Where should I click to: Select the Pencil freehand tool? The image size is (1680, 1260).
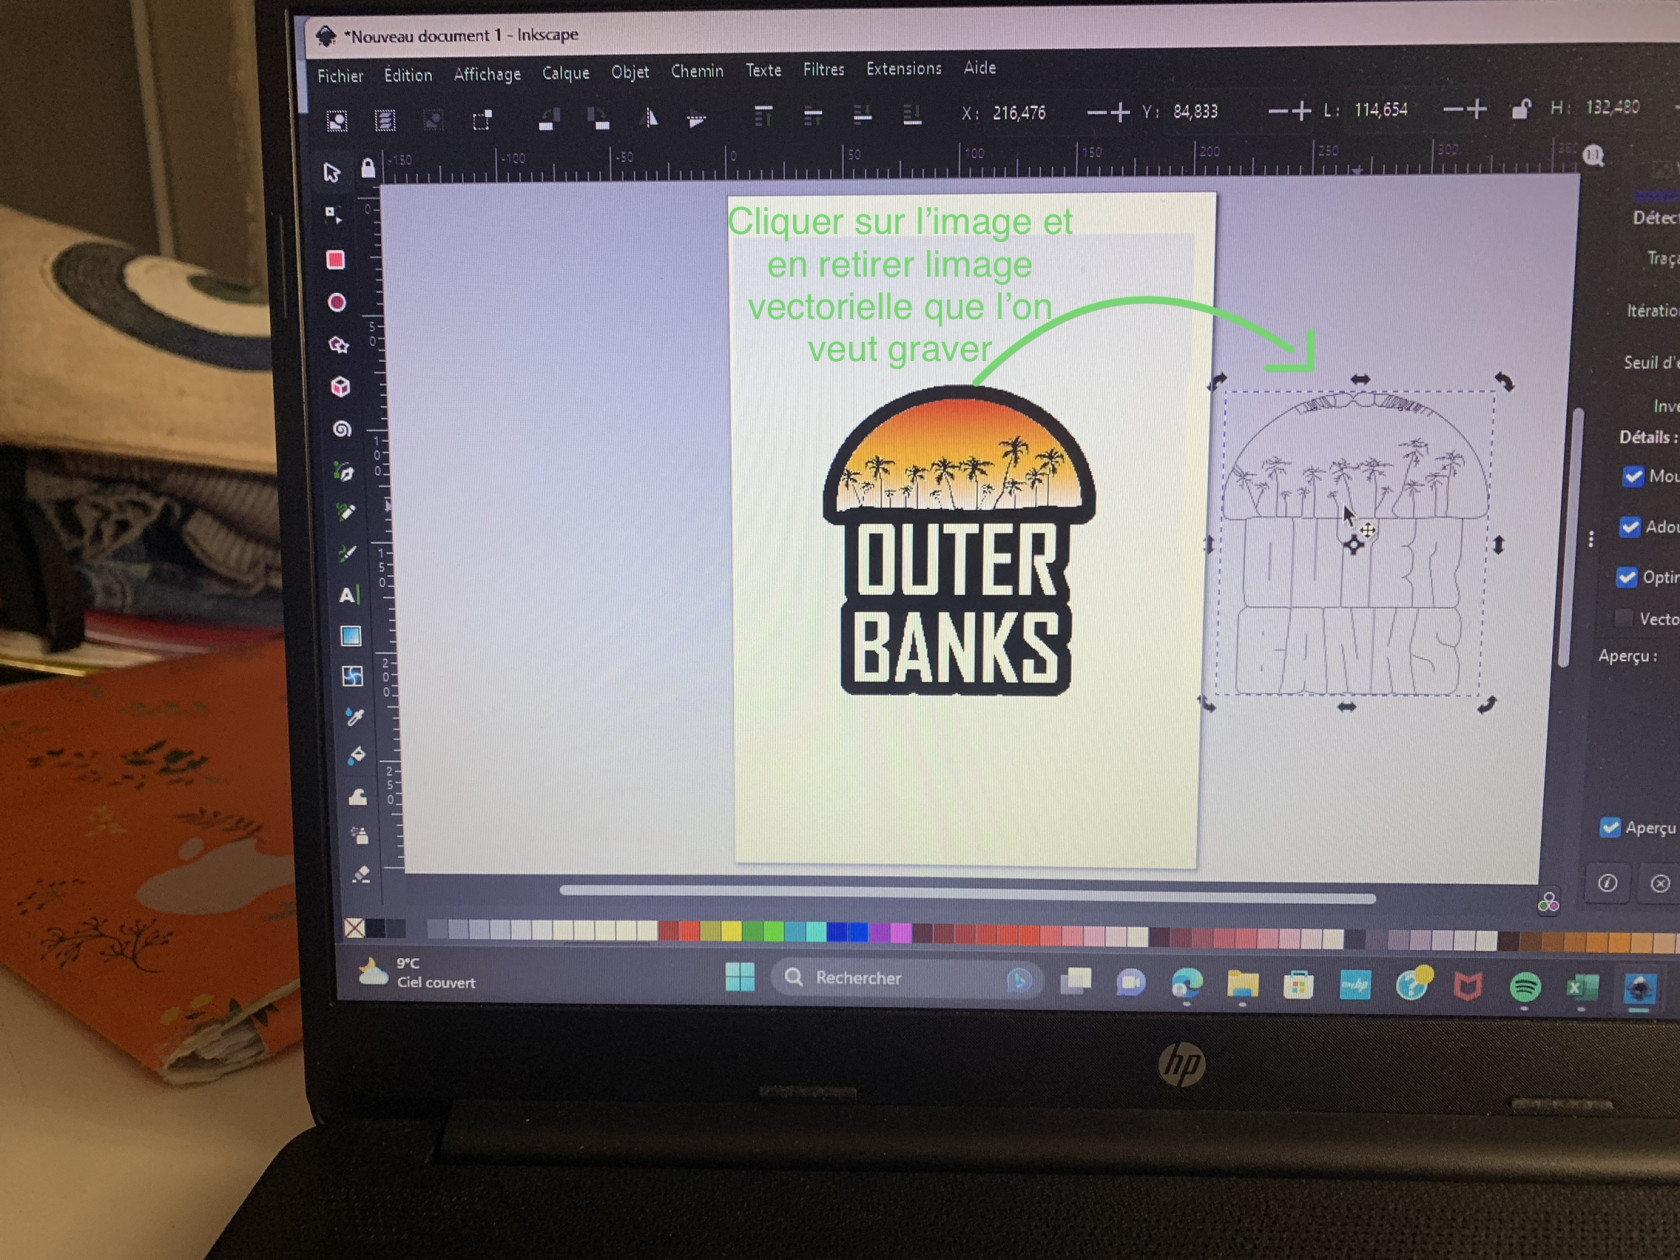(x=345, y=512)
